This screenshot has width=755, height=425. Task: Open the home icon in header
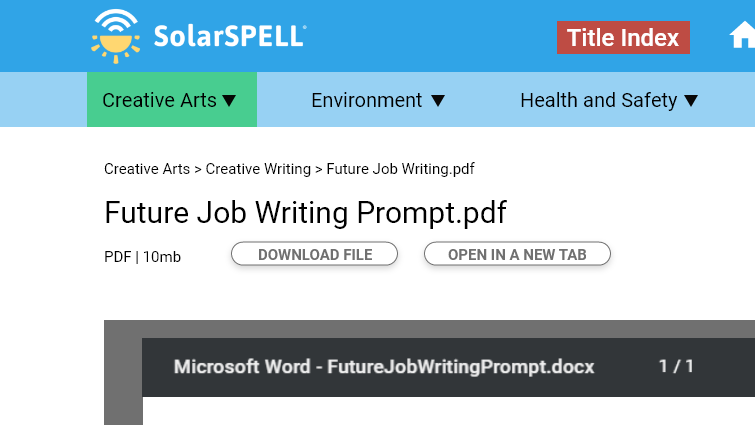pyautogui.click(x=742, y=36)
